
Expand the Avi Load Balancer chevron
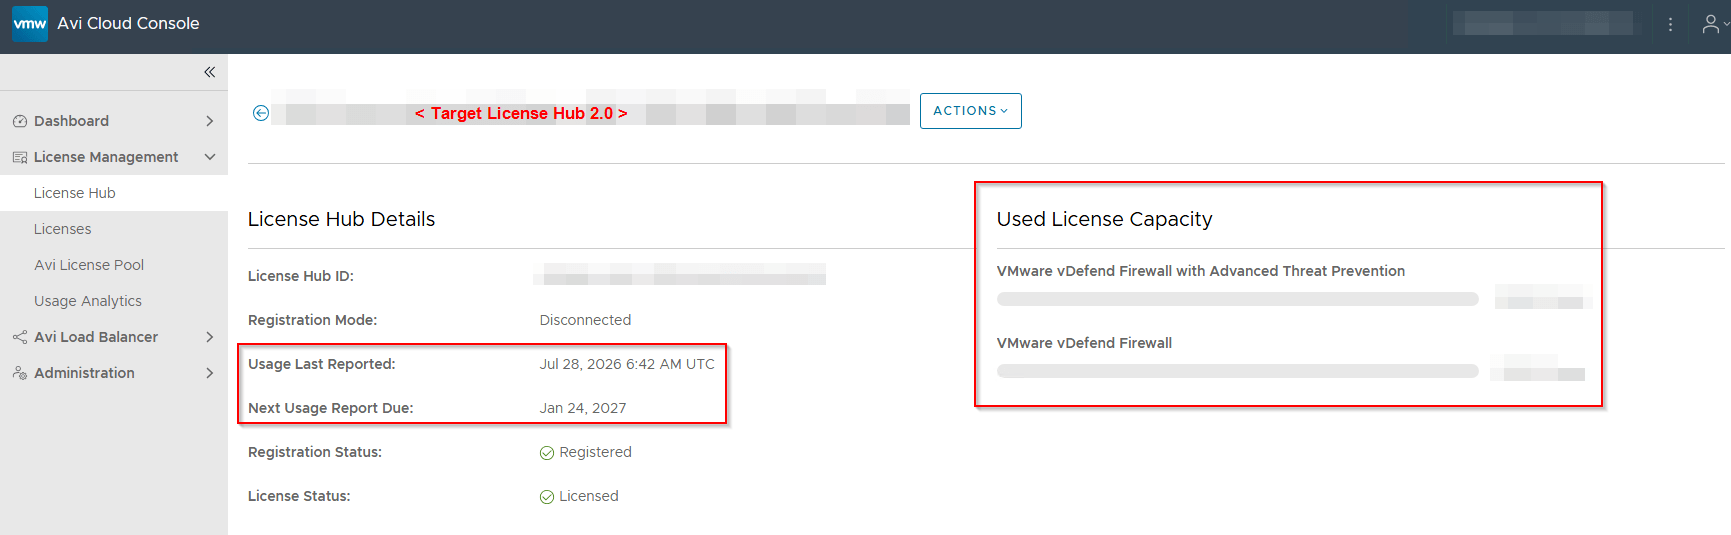pos(210,337)
